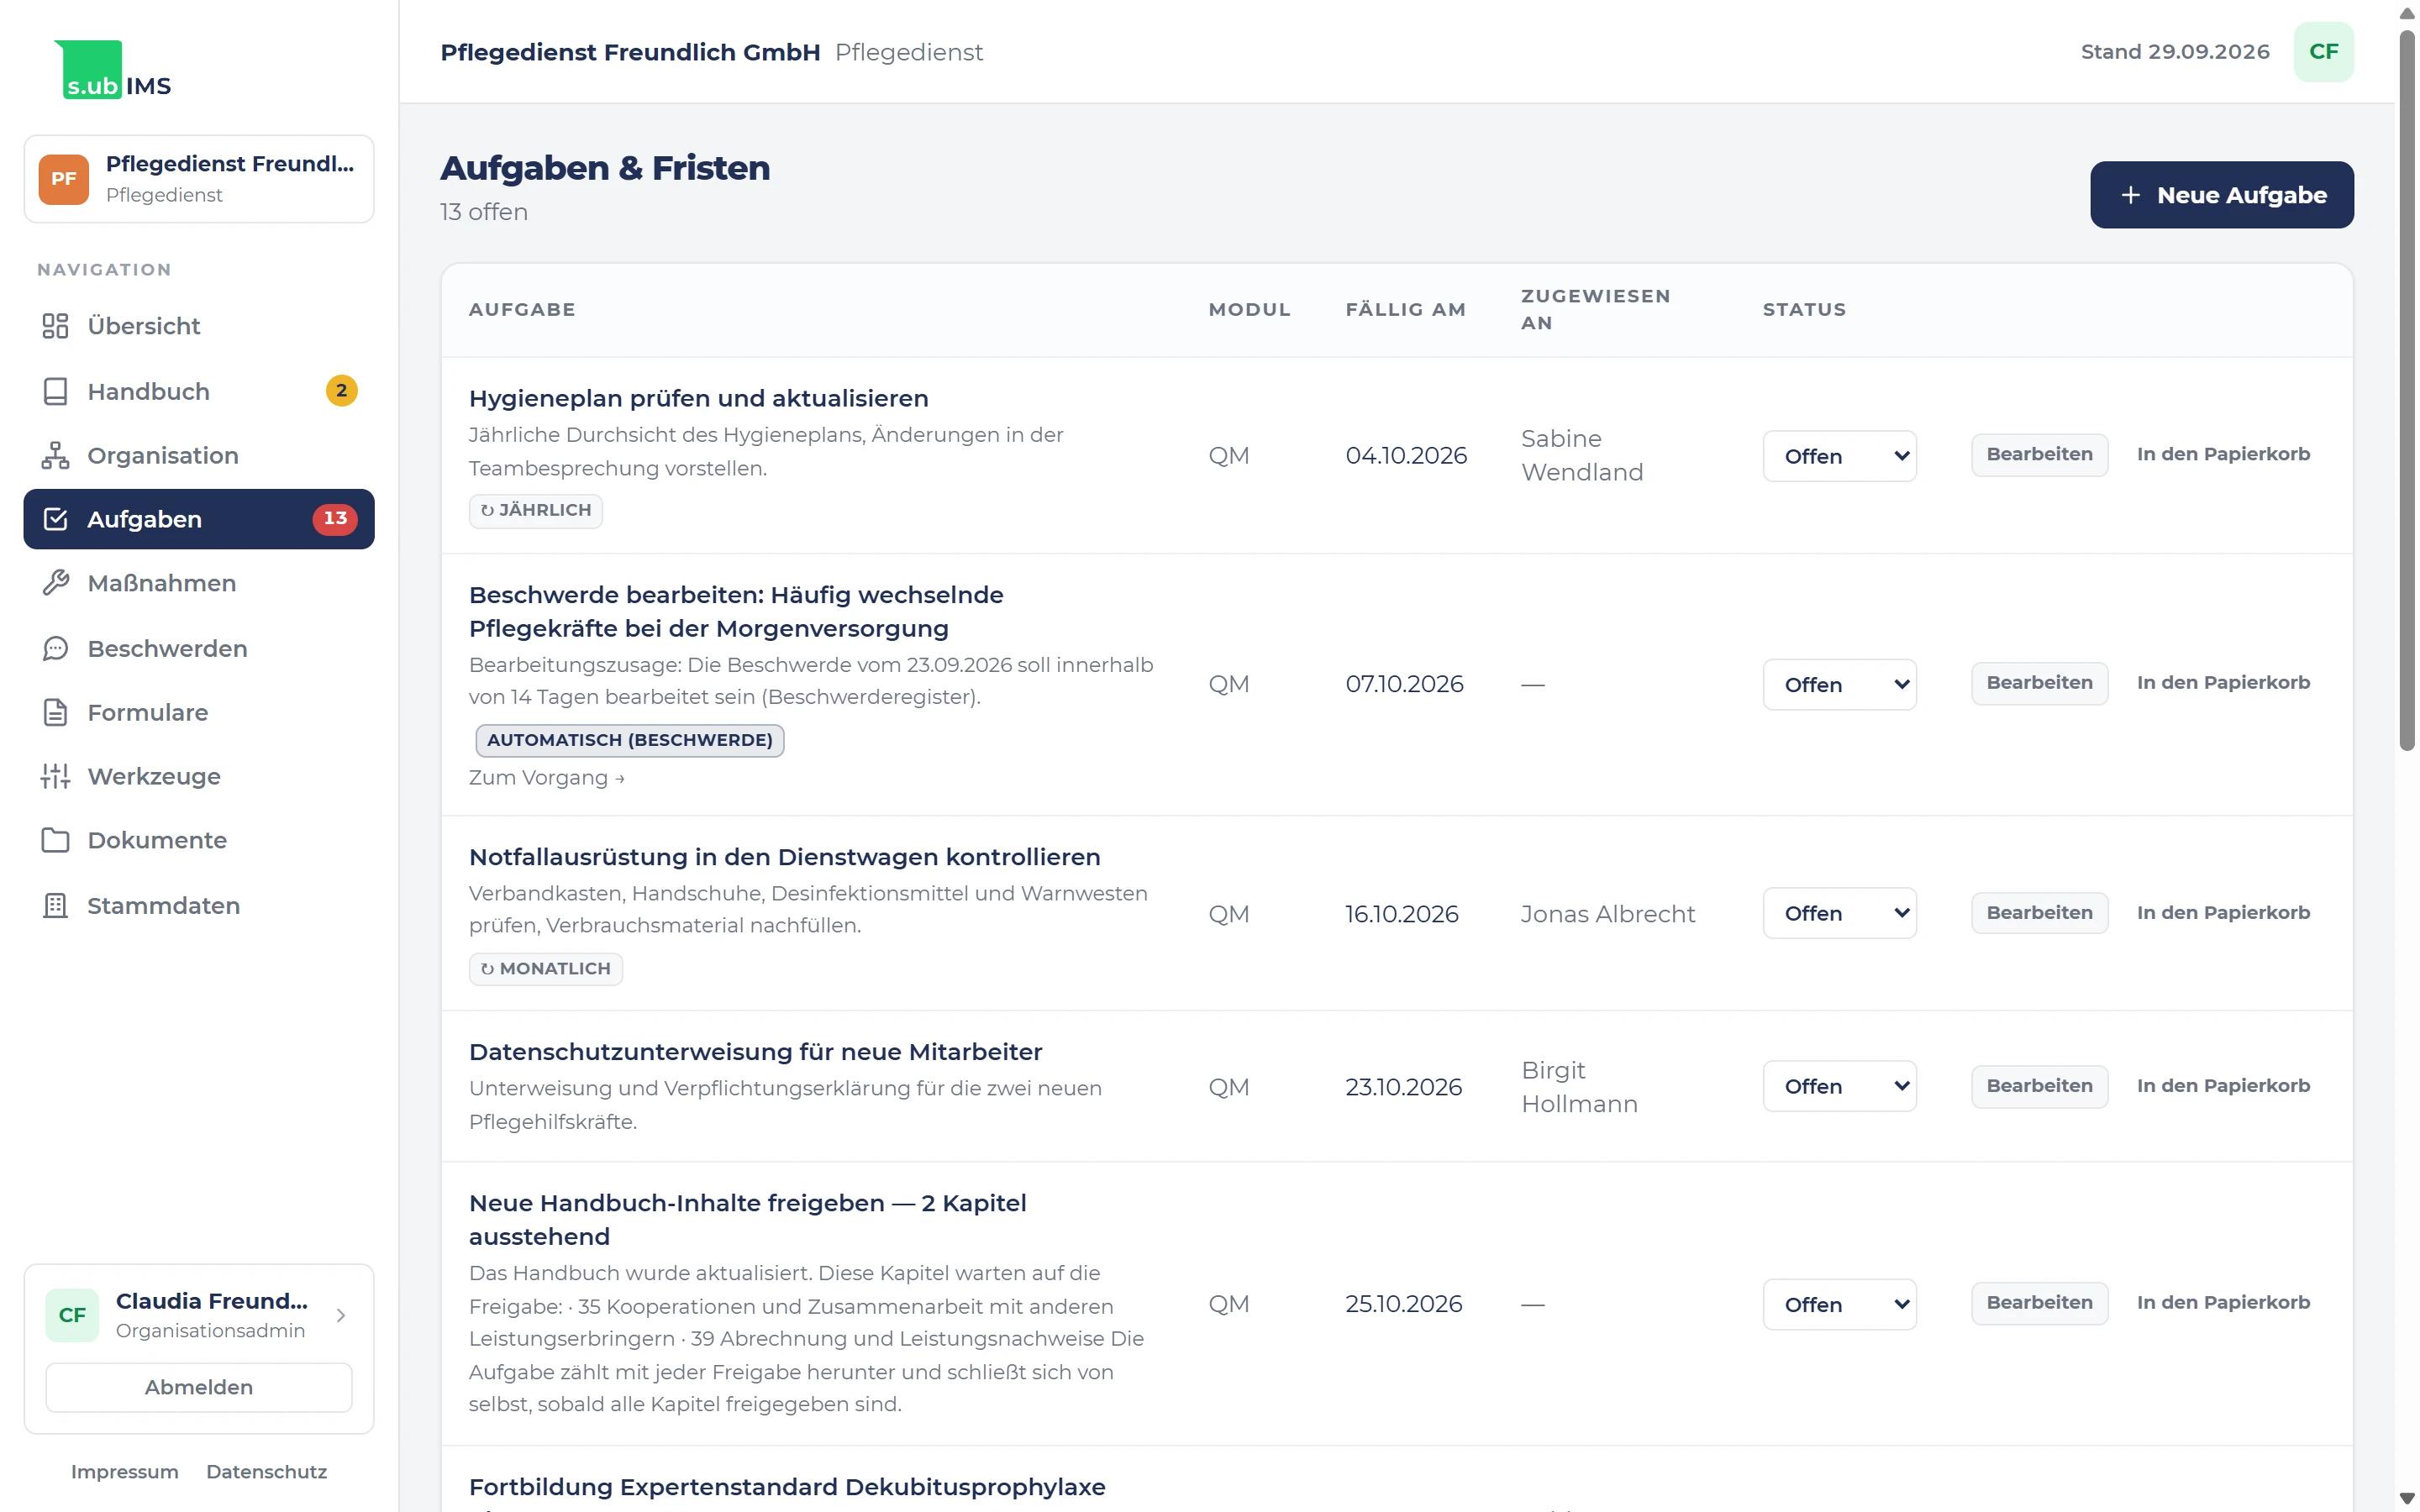The image size is (2420, 1512).
Task: Open status dropdown for Neue Handbuch-Inhalte task
Action: (1839, 1304)
